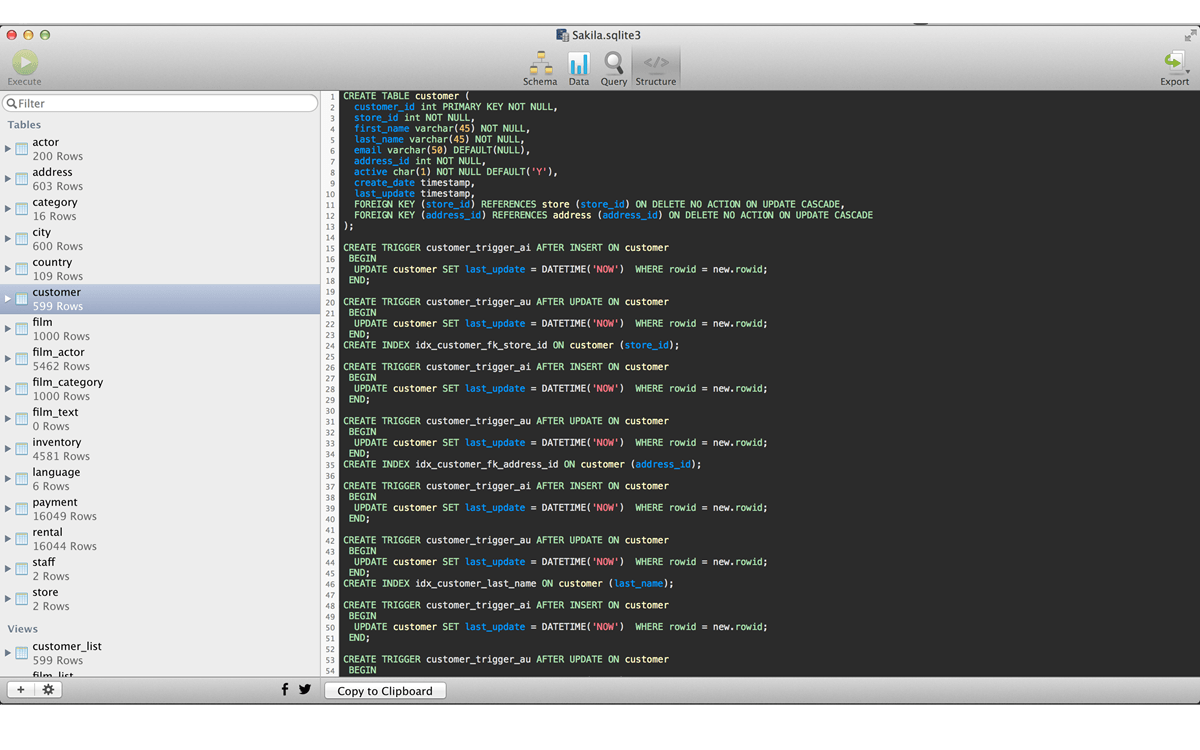Open the gear actions menu
This screenshot has height=750, width=1200.
(48, 690)
